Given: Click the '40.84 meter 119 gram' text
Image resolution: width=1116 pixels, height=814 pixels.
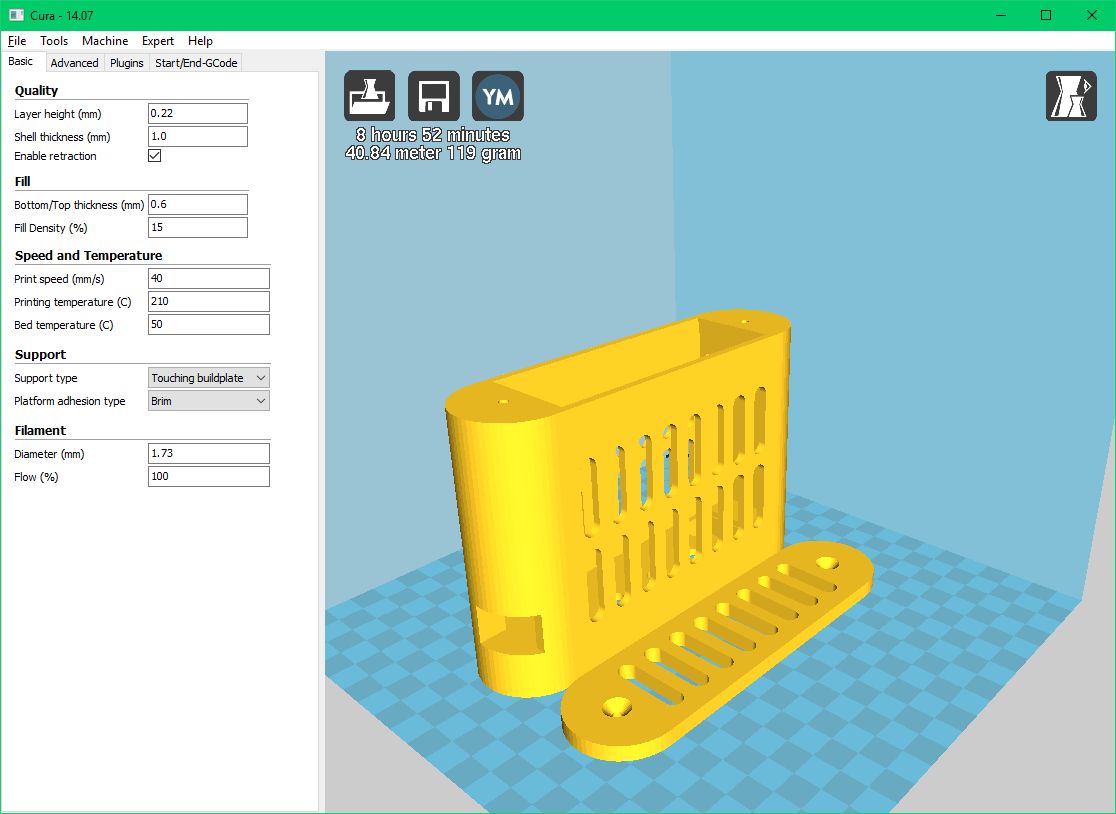Looking at the screenshot, I should click(433, 153).
